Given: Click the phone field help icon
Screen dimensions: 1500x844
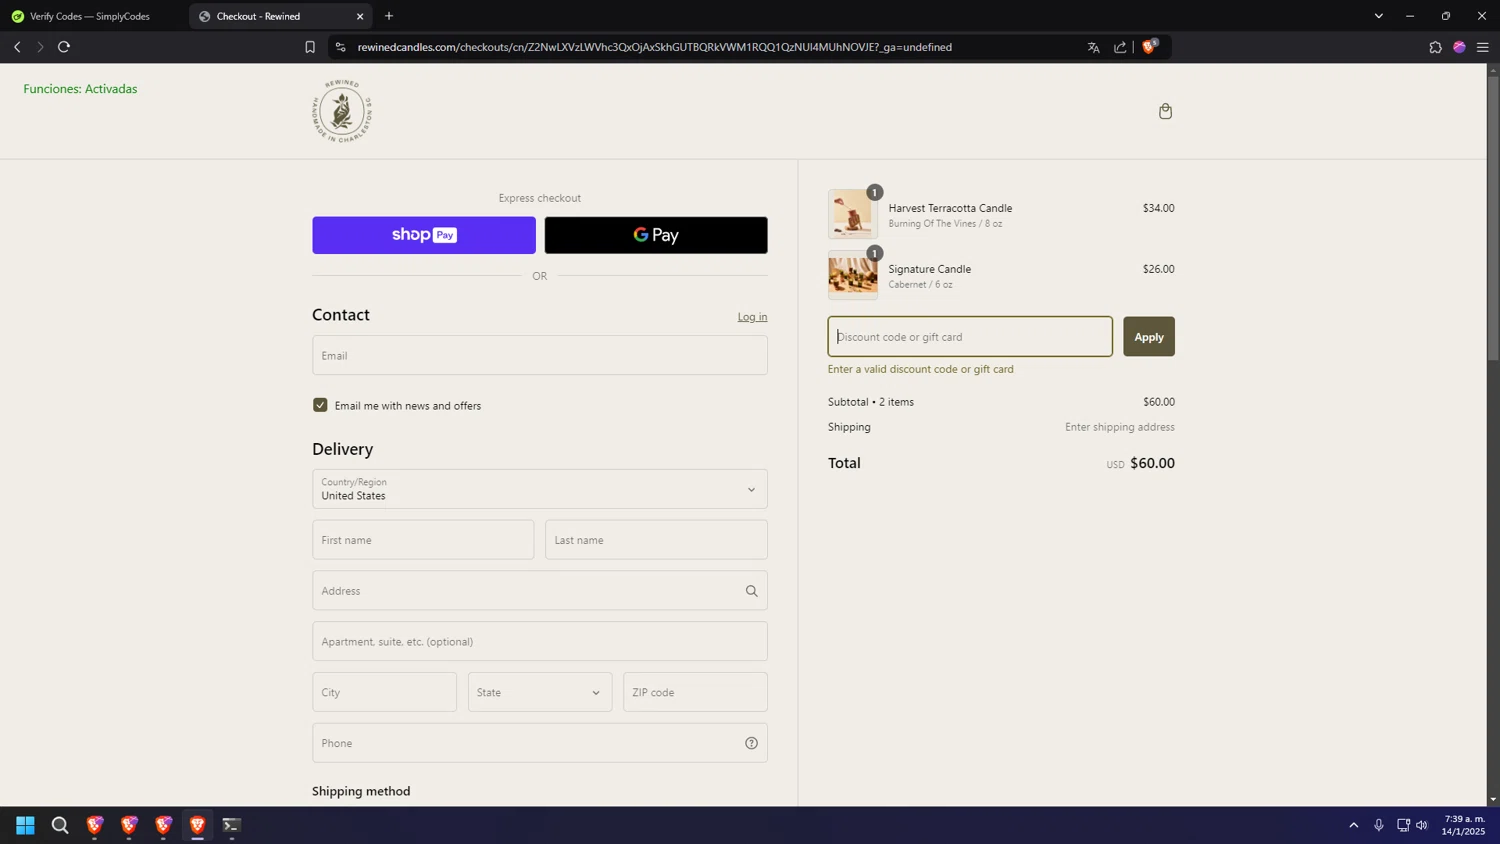Looking at the screenshot, I should [751, 743].
